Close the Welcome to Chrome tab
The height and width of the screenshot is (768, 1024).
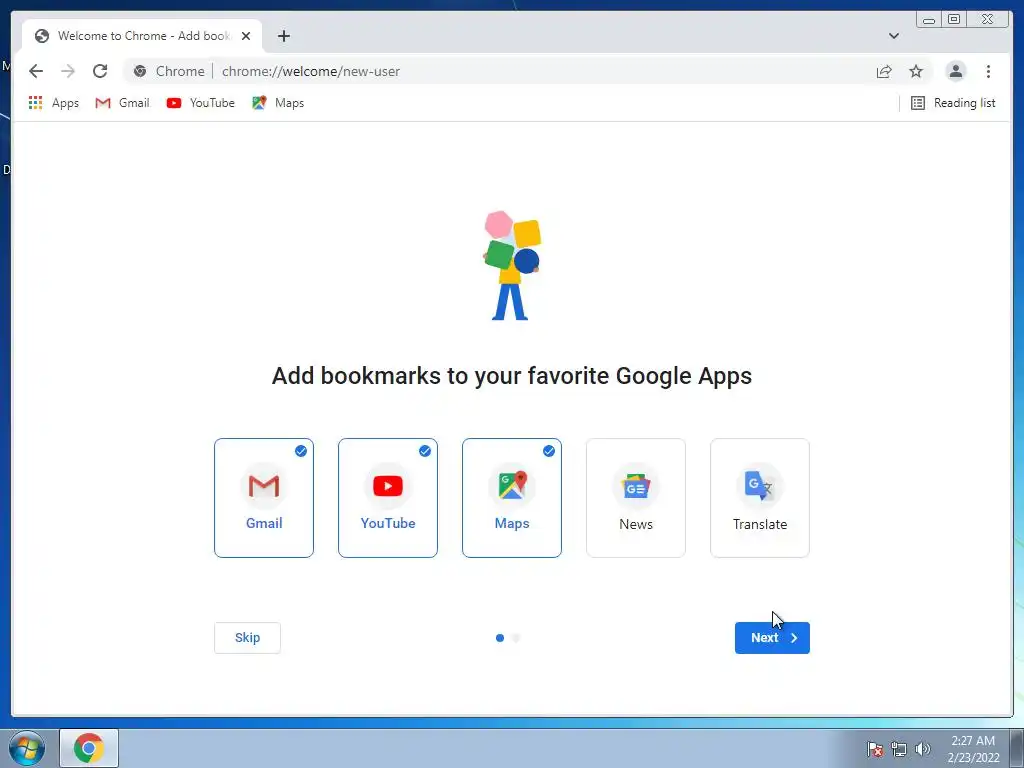[x=246, y=36]
